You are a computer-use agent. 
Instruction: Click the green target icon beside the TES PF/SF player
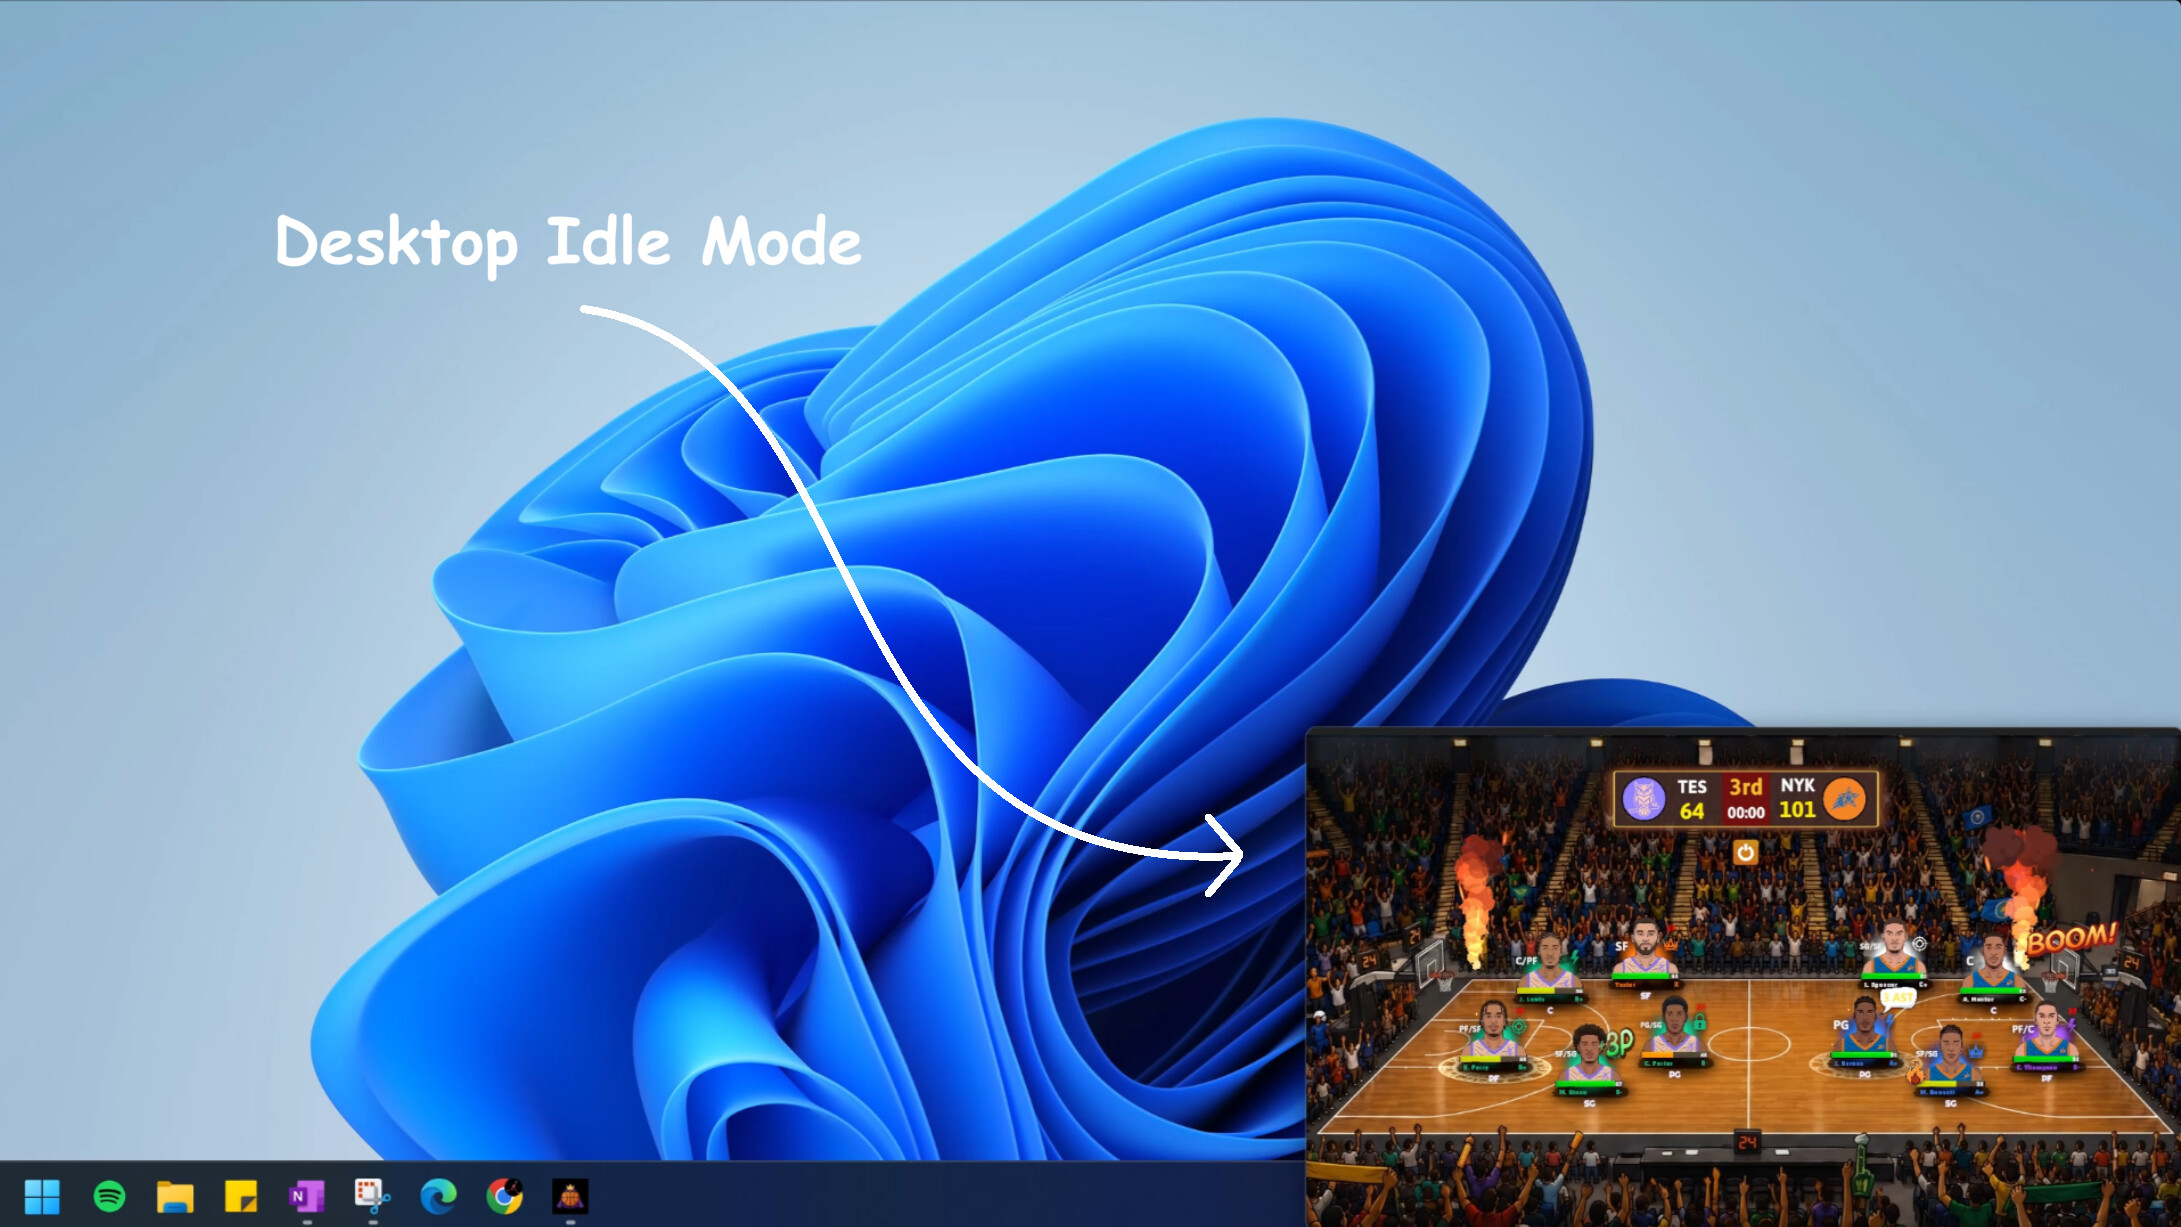coord(1519,1026)
